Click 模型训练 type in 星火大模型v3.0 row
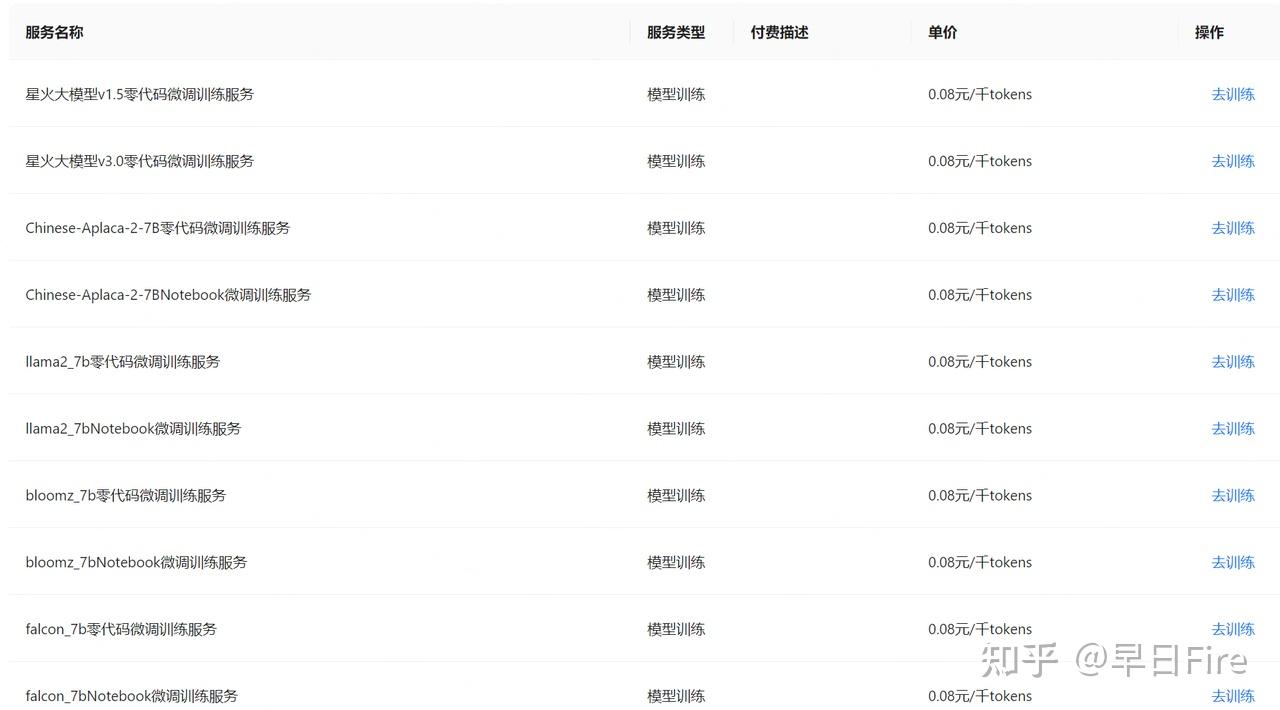Screen dimensions: 1280x710 click(676, 161)
